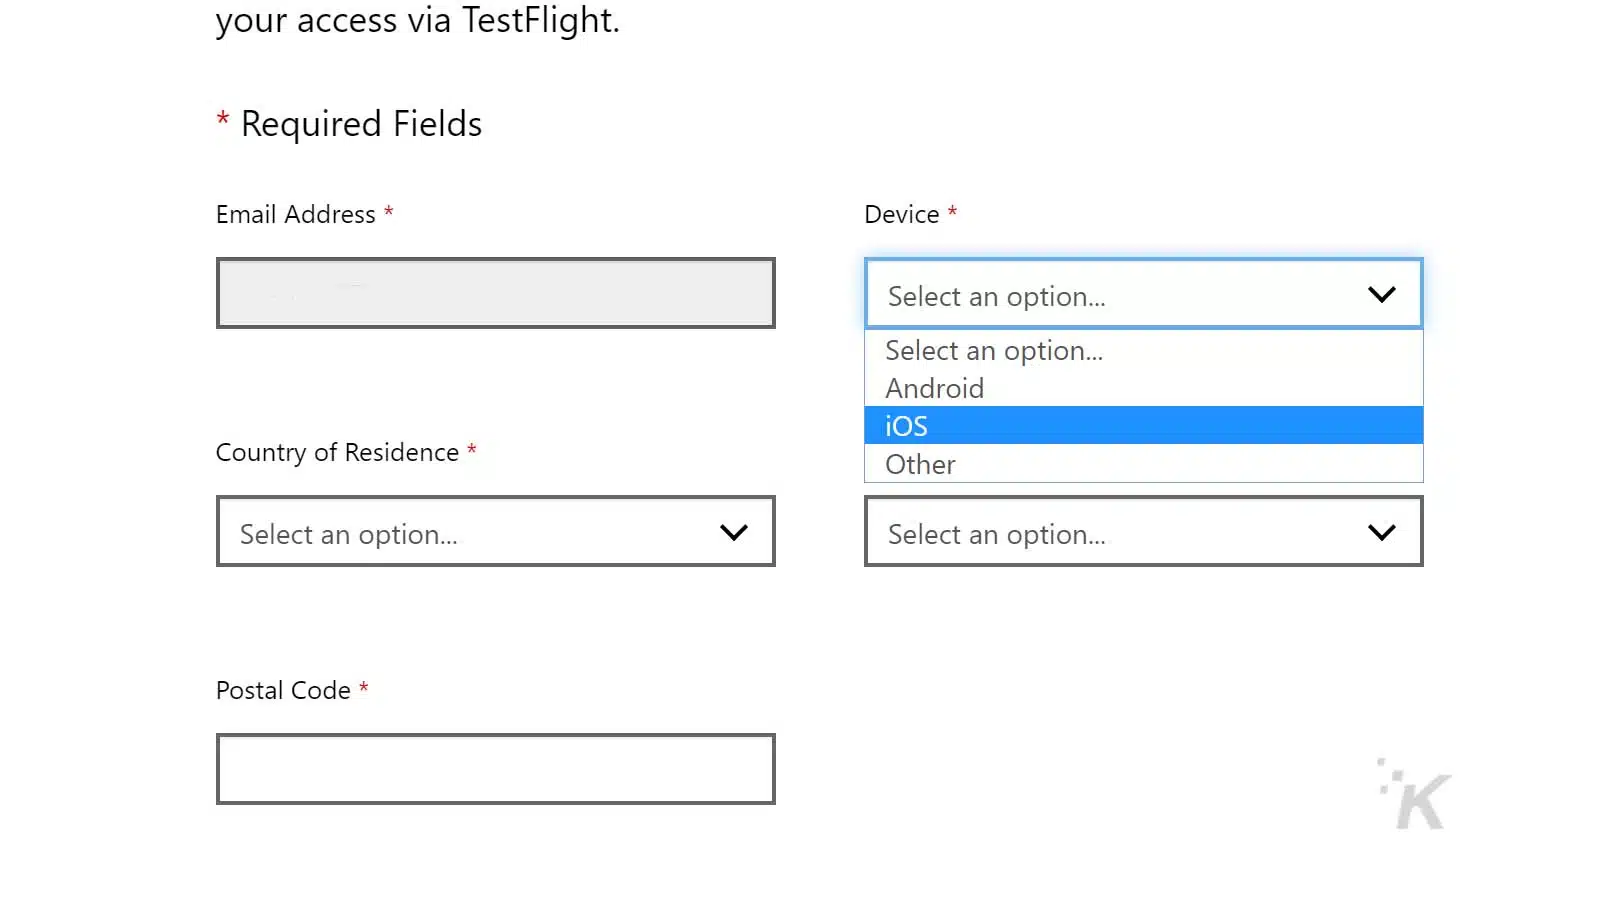Click the Country of Residence chevron arrow
This screenshot has height=900, width=1600.
[733, 532]
